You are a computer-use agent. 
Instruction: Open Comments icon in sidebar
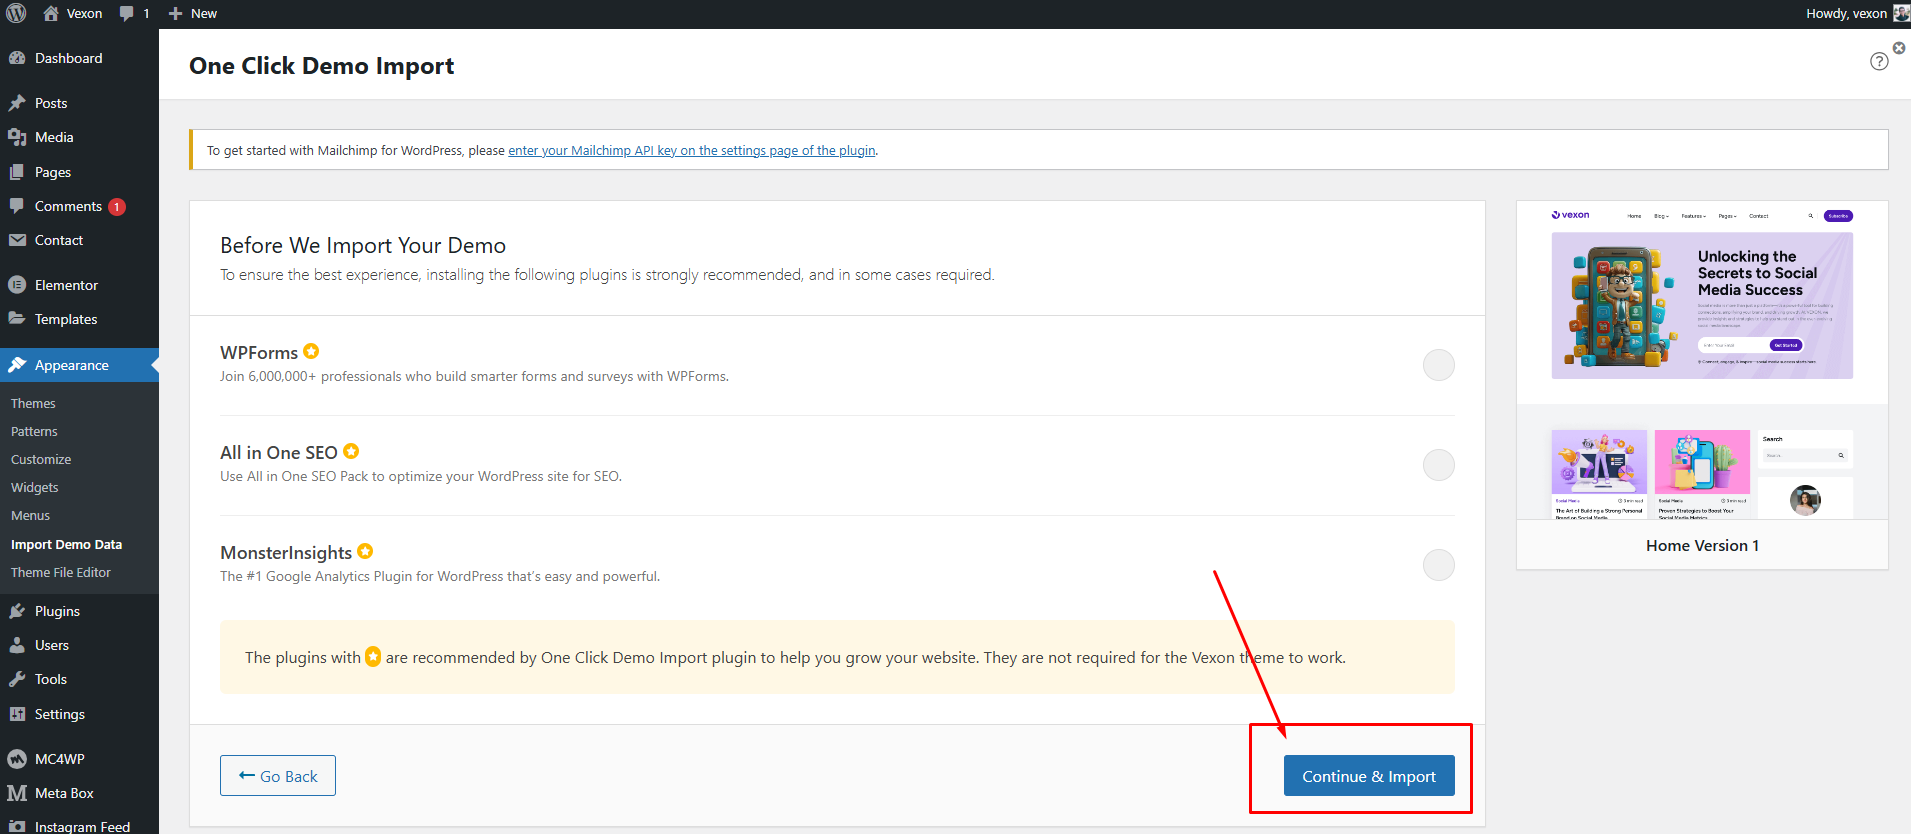(x=17, y=206)
